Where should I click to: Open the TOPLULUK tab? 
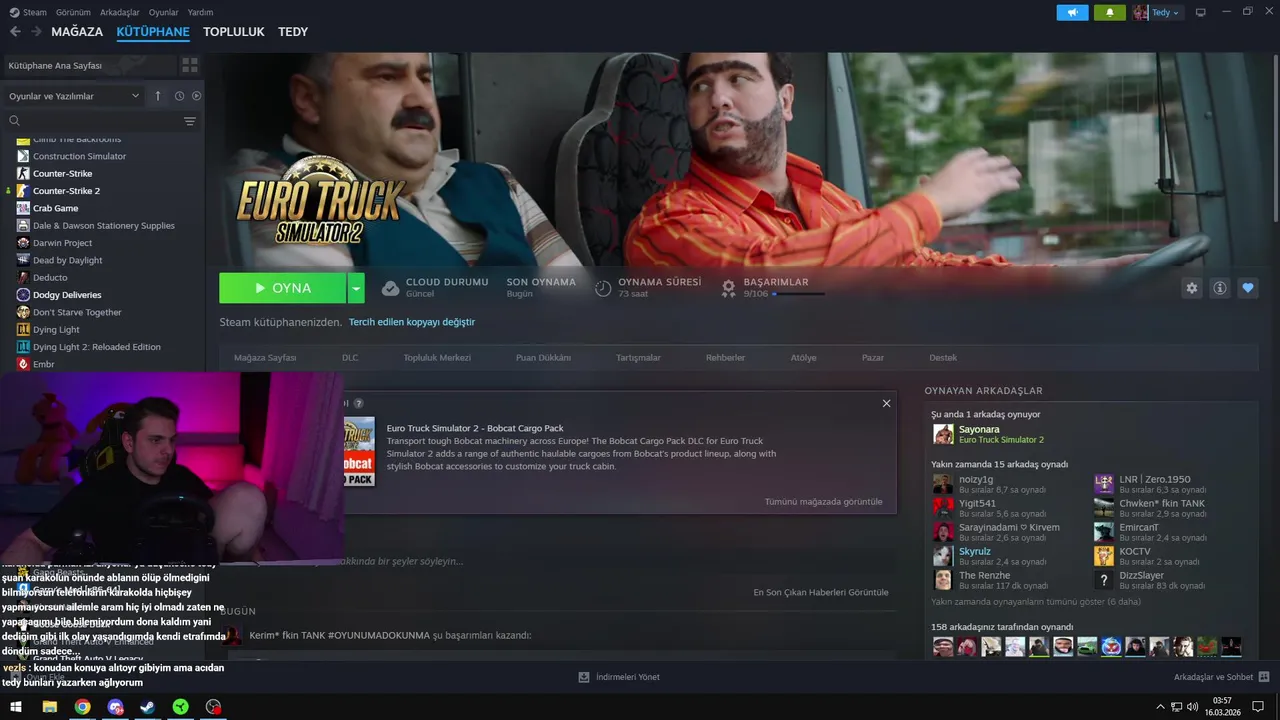(234, 32)
